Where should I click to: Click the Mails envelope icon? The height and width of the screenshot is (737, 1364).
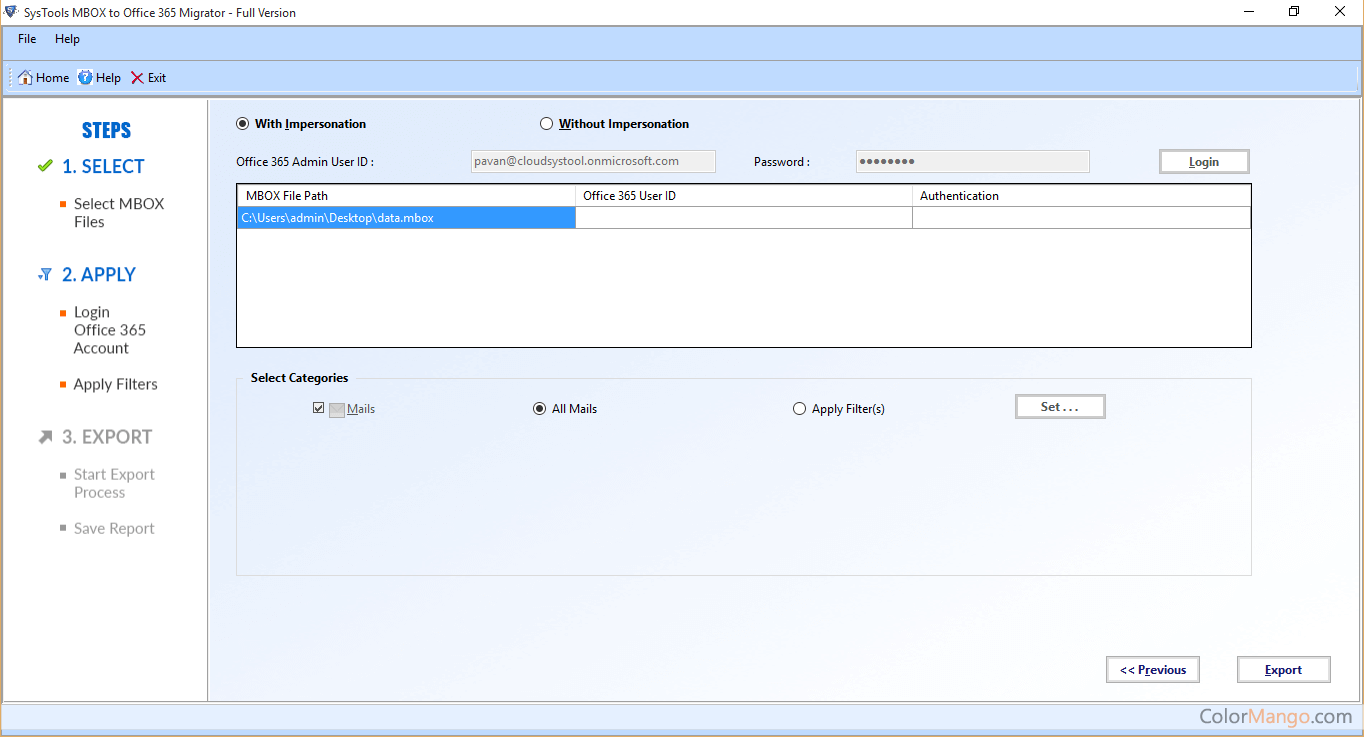(x=337, y=409)
